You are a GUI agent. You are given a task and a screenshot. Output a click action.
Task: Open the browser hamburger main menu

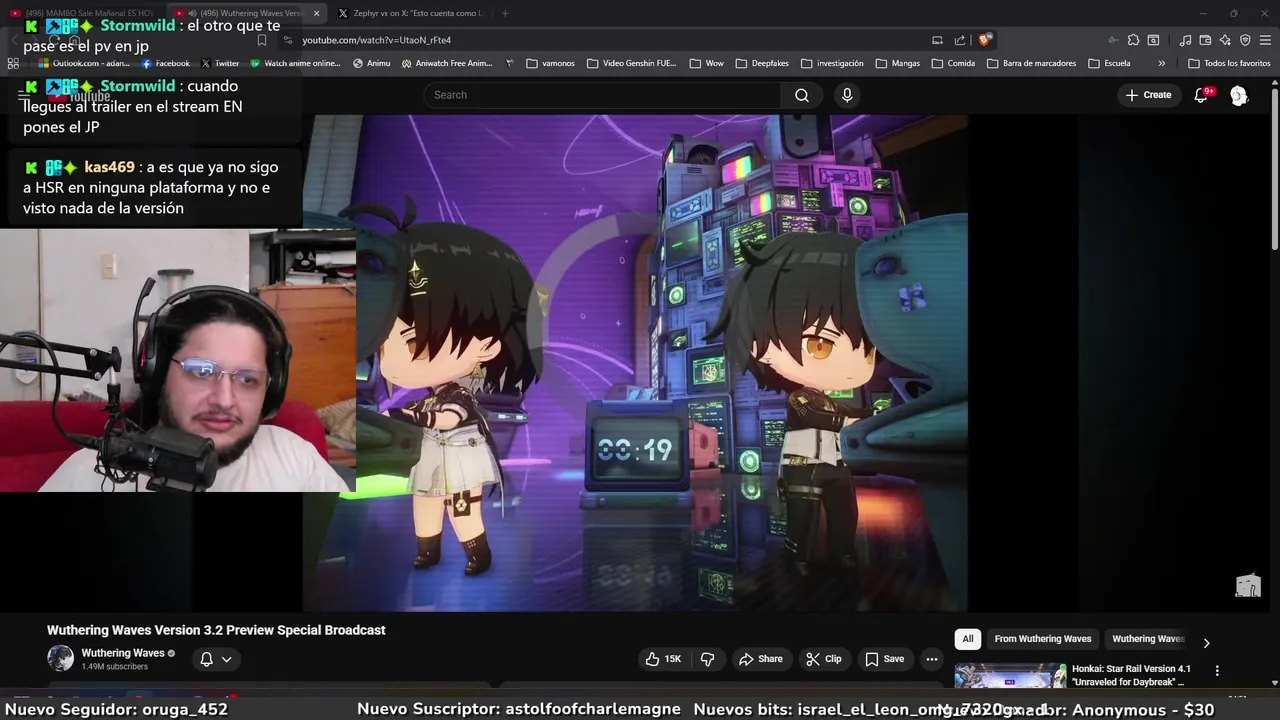1266,40
